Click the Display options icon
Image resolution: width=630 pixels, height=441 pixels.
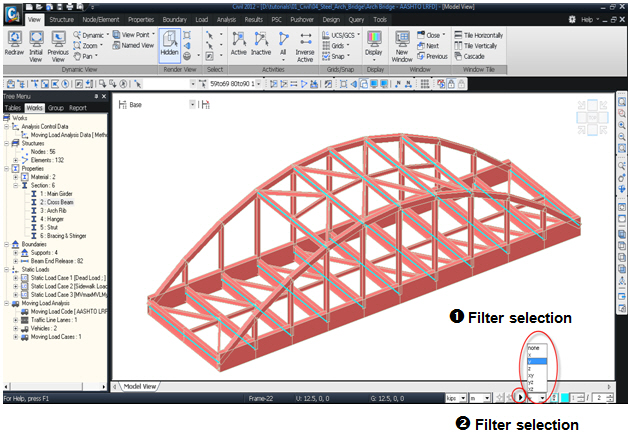click(375, 44)
